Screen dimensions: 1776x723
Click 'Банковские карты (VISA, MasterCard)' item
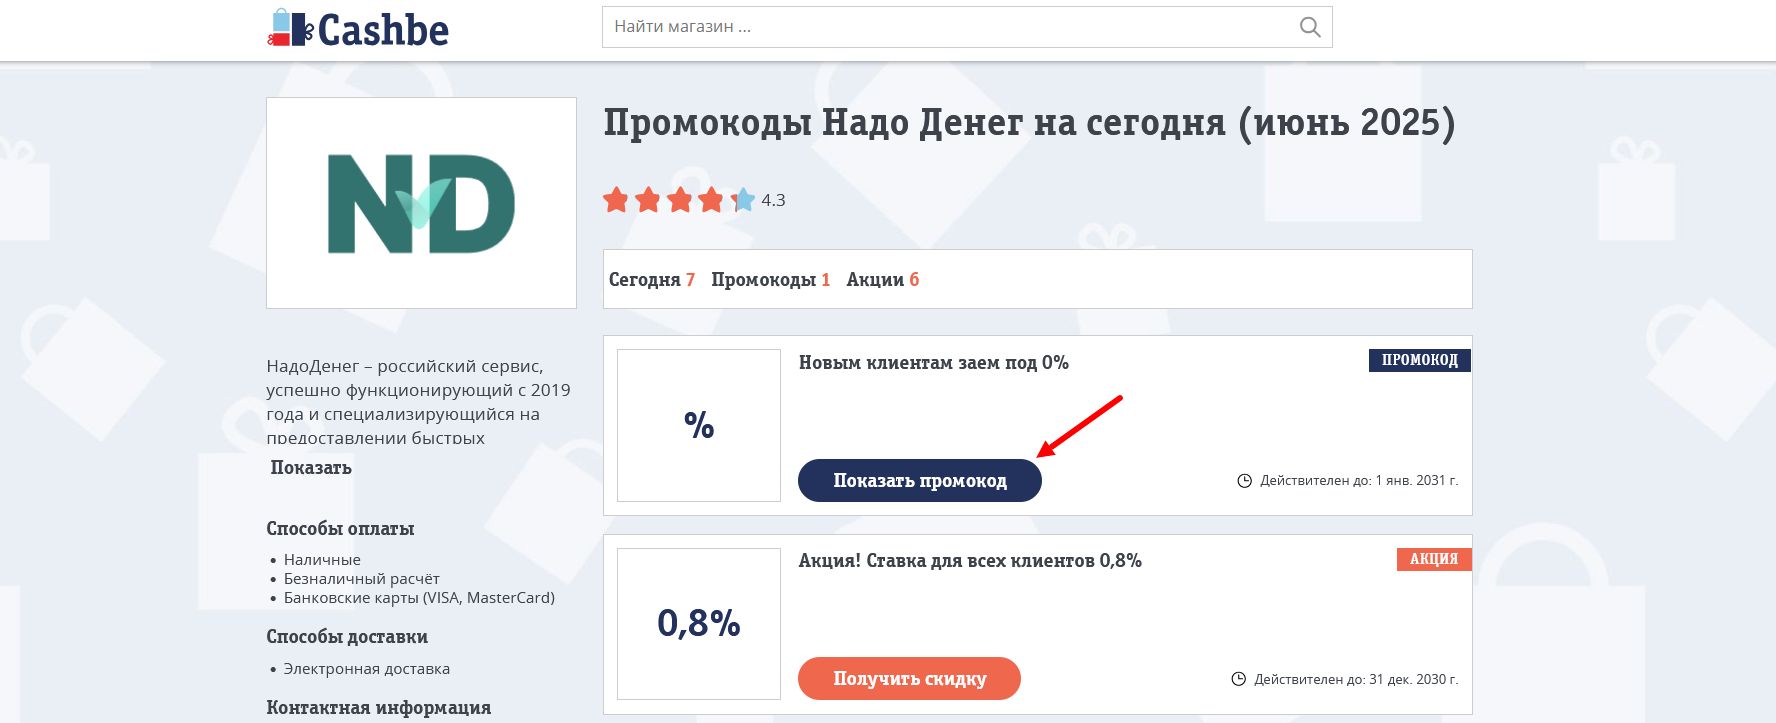pyautogui.click(x=419, y=598)
